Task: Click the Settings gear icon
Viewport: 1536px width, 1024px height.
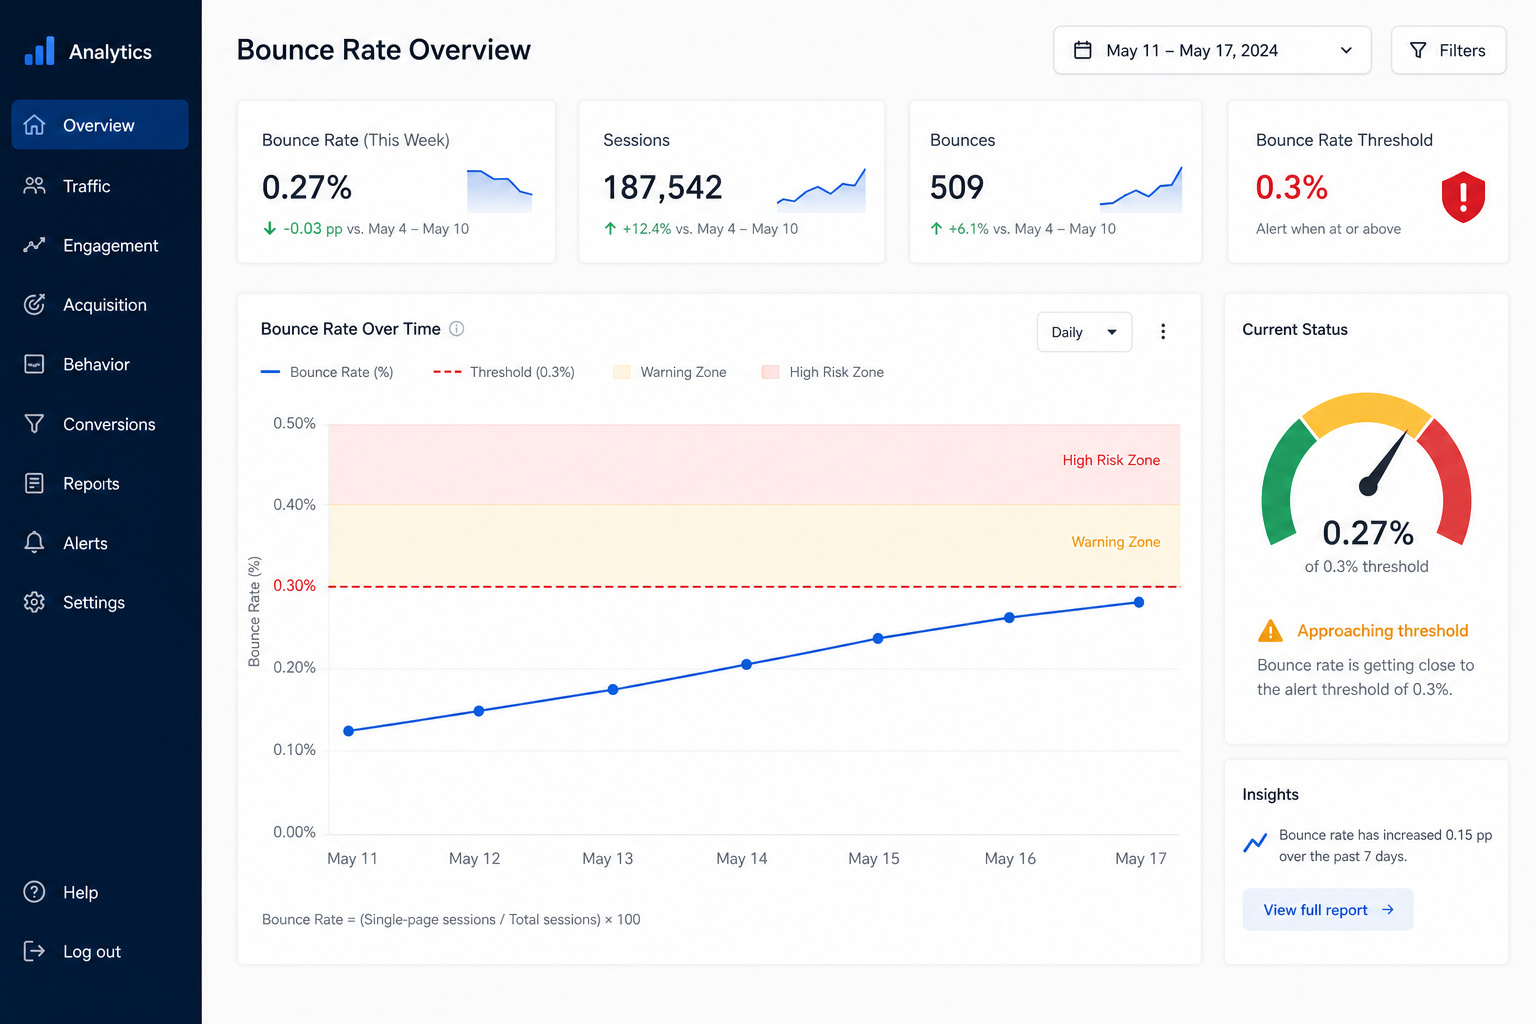Action: point(34,602)
